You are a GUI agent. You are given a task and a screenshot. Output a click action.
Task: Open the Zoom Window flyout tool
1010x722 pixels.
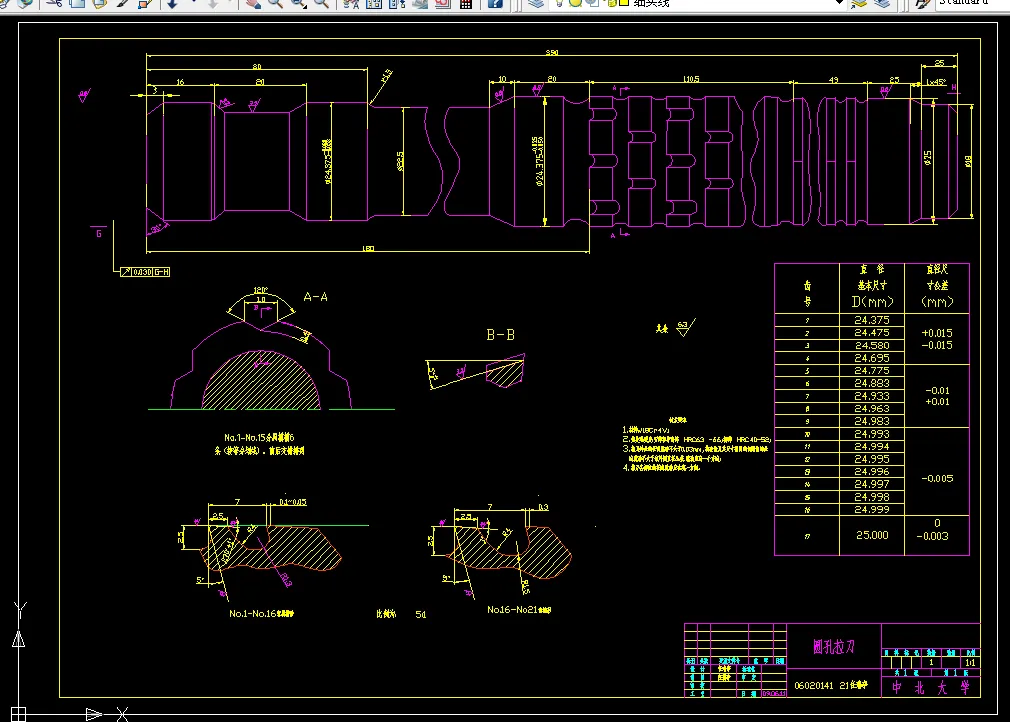click(x=298, y=3)
